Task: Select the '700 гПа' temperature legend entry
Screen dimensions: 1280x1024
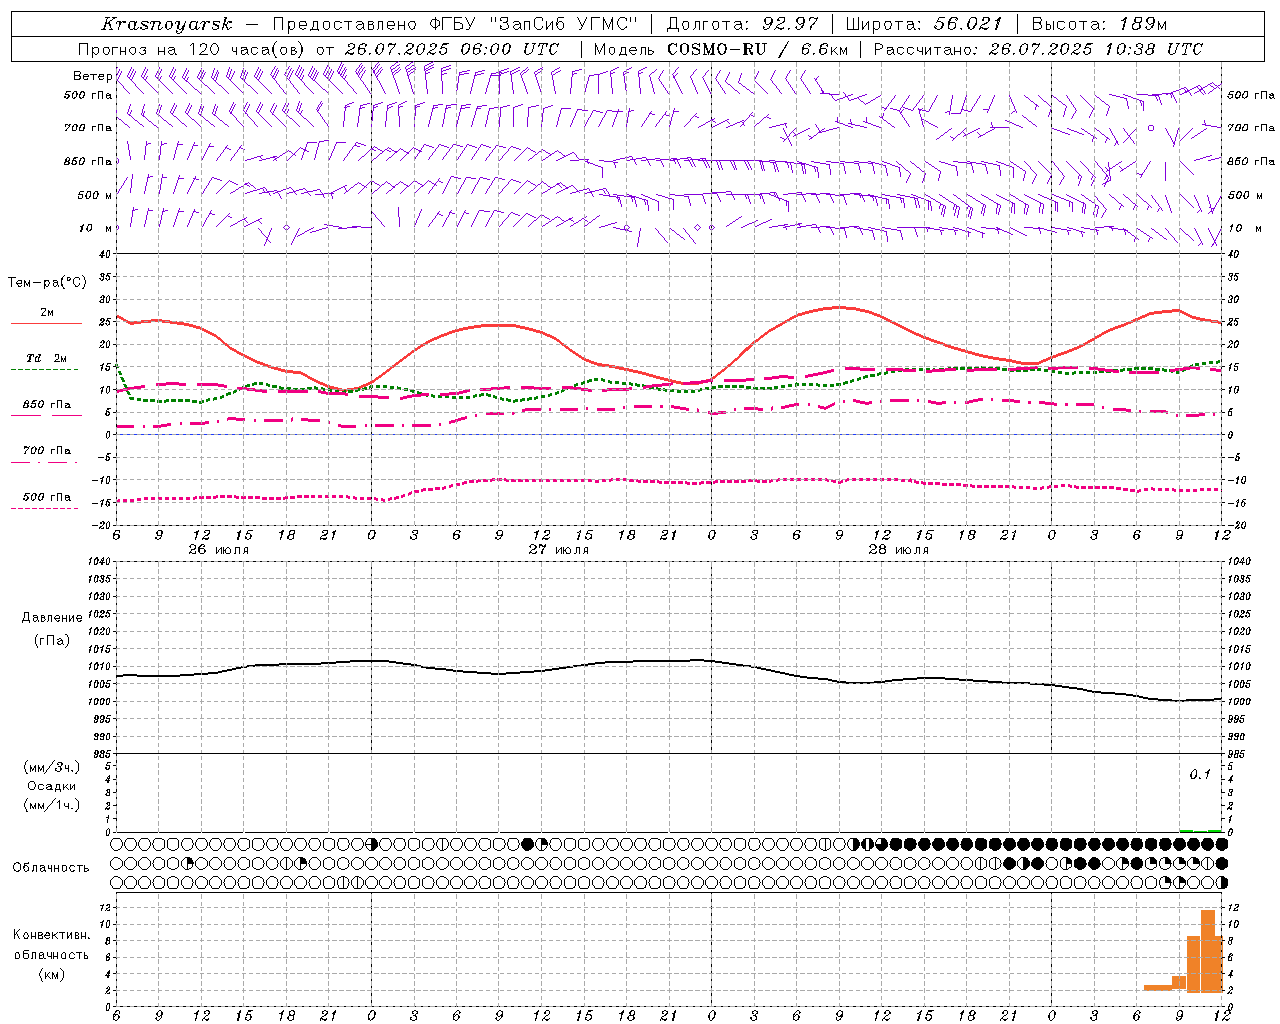Action: [46, 451]
